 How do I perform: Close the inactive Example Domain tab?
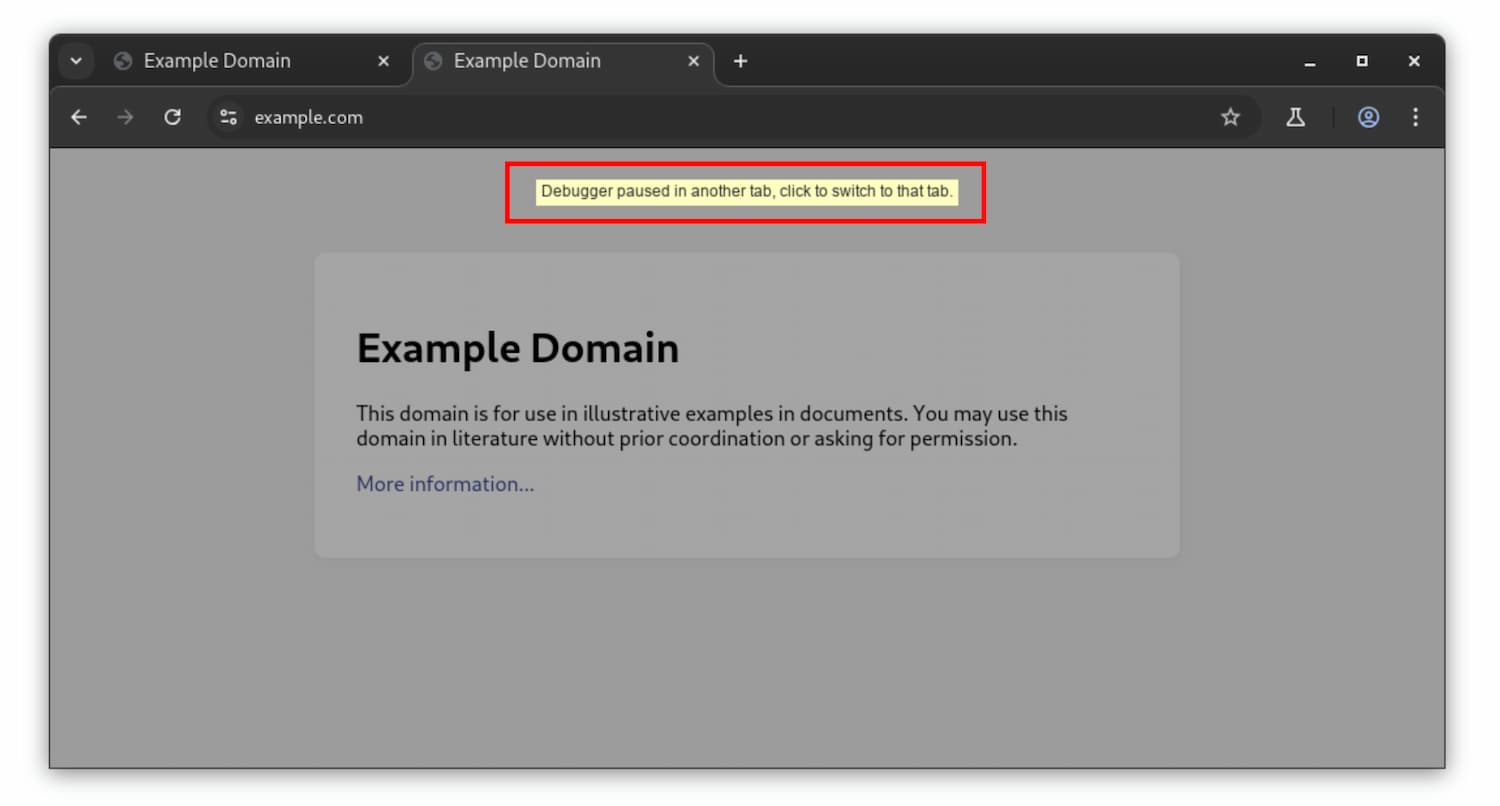tap(383, 61)
